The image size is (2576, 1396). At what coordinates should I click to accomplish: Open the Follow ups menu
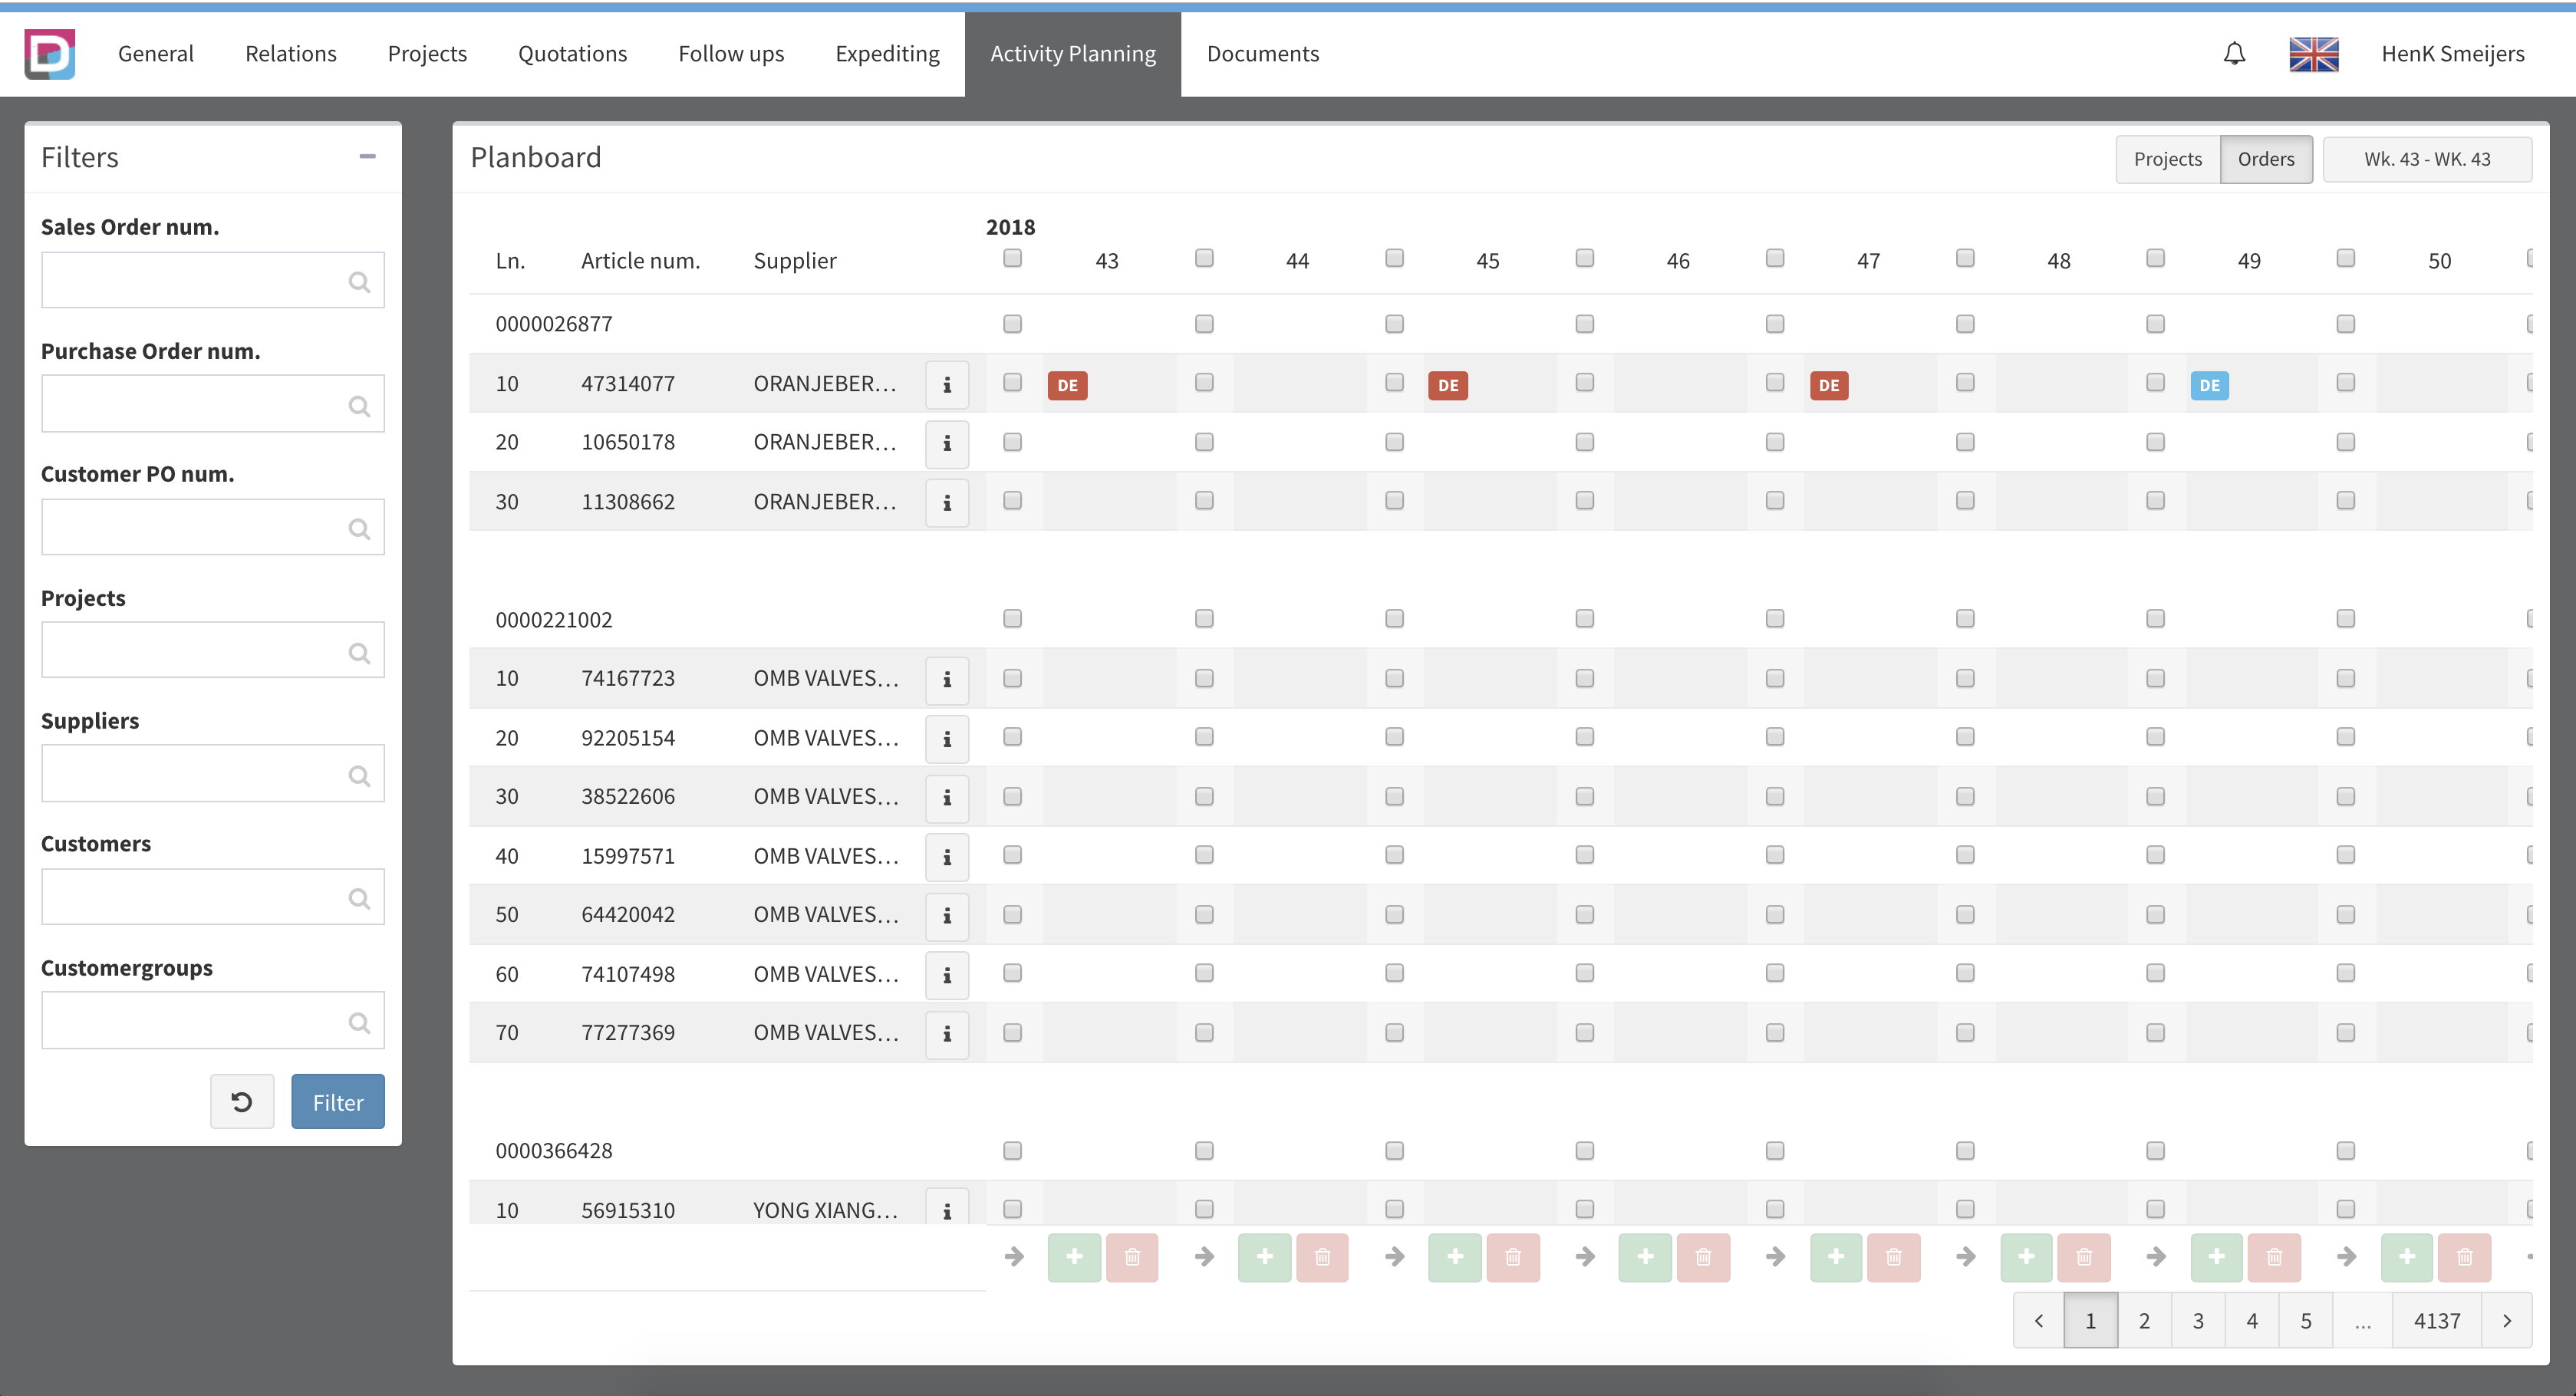coord(731,54)
